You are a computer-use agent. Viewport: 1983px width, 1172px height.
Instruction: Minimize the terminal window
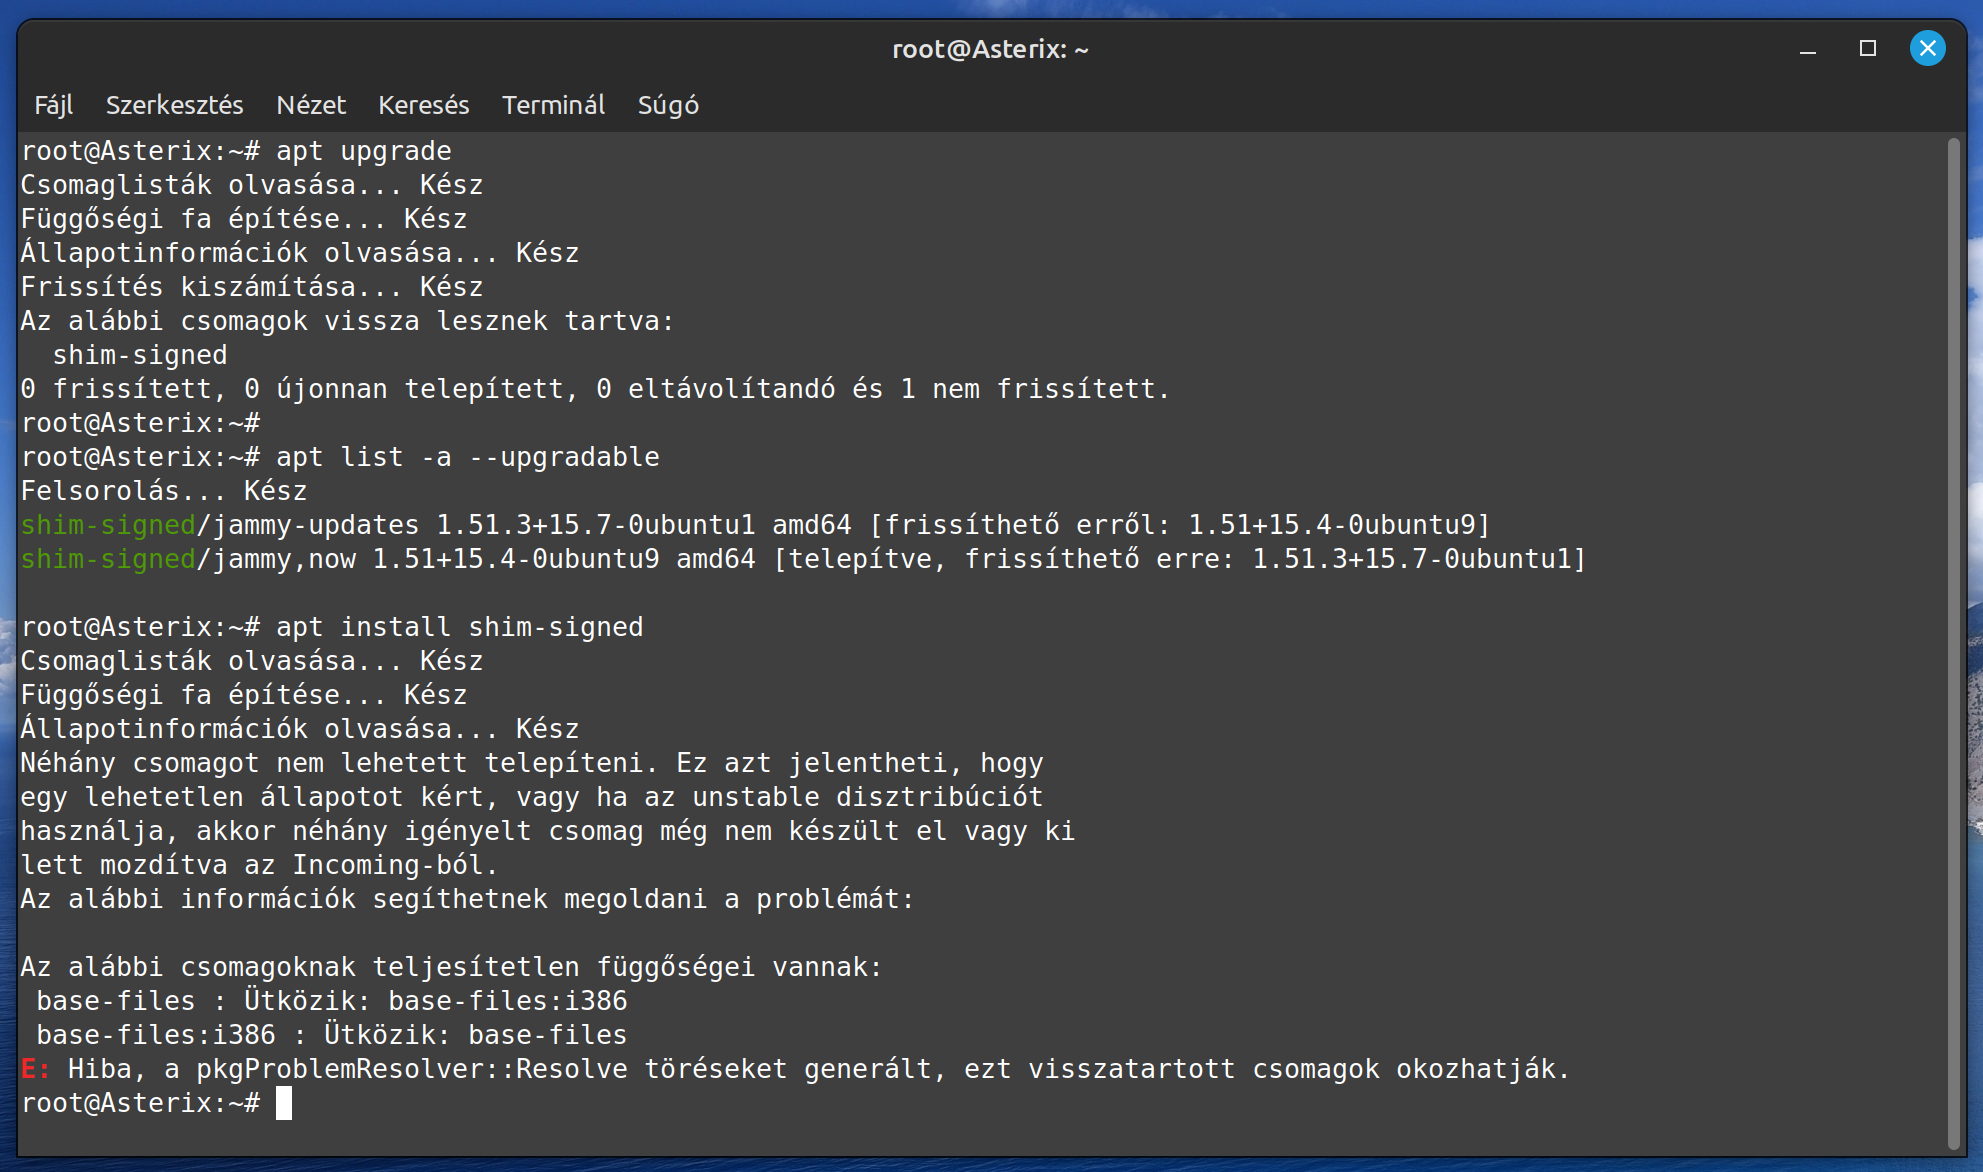pyautogui.click(x=1808, y=49)
